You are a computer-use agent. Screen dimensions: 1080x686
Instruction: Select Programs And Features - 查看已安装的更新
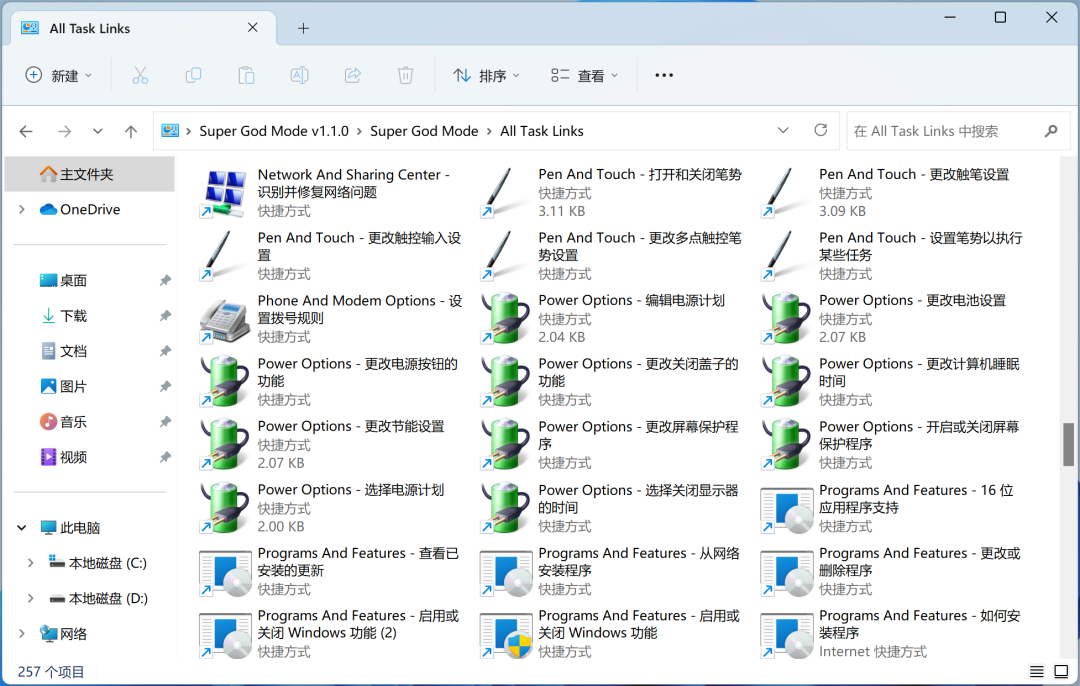pyautogui.click(x=333, y=572)
